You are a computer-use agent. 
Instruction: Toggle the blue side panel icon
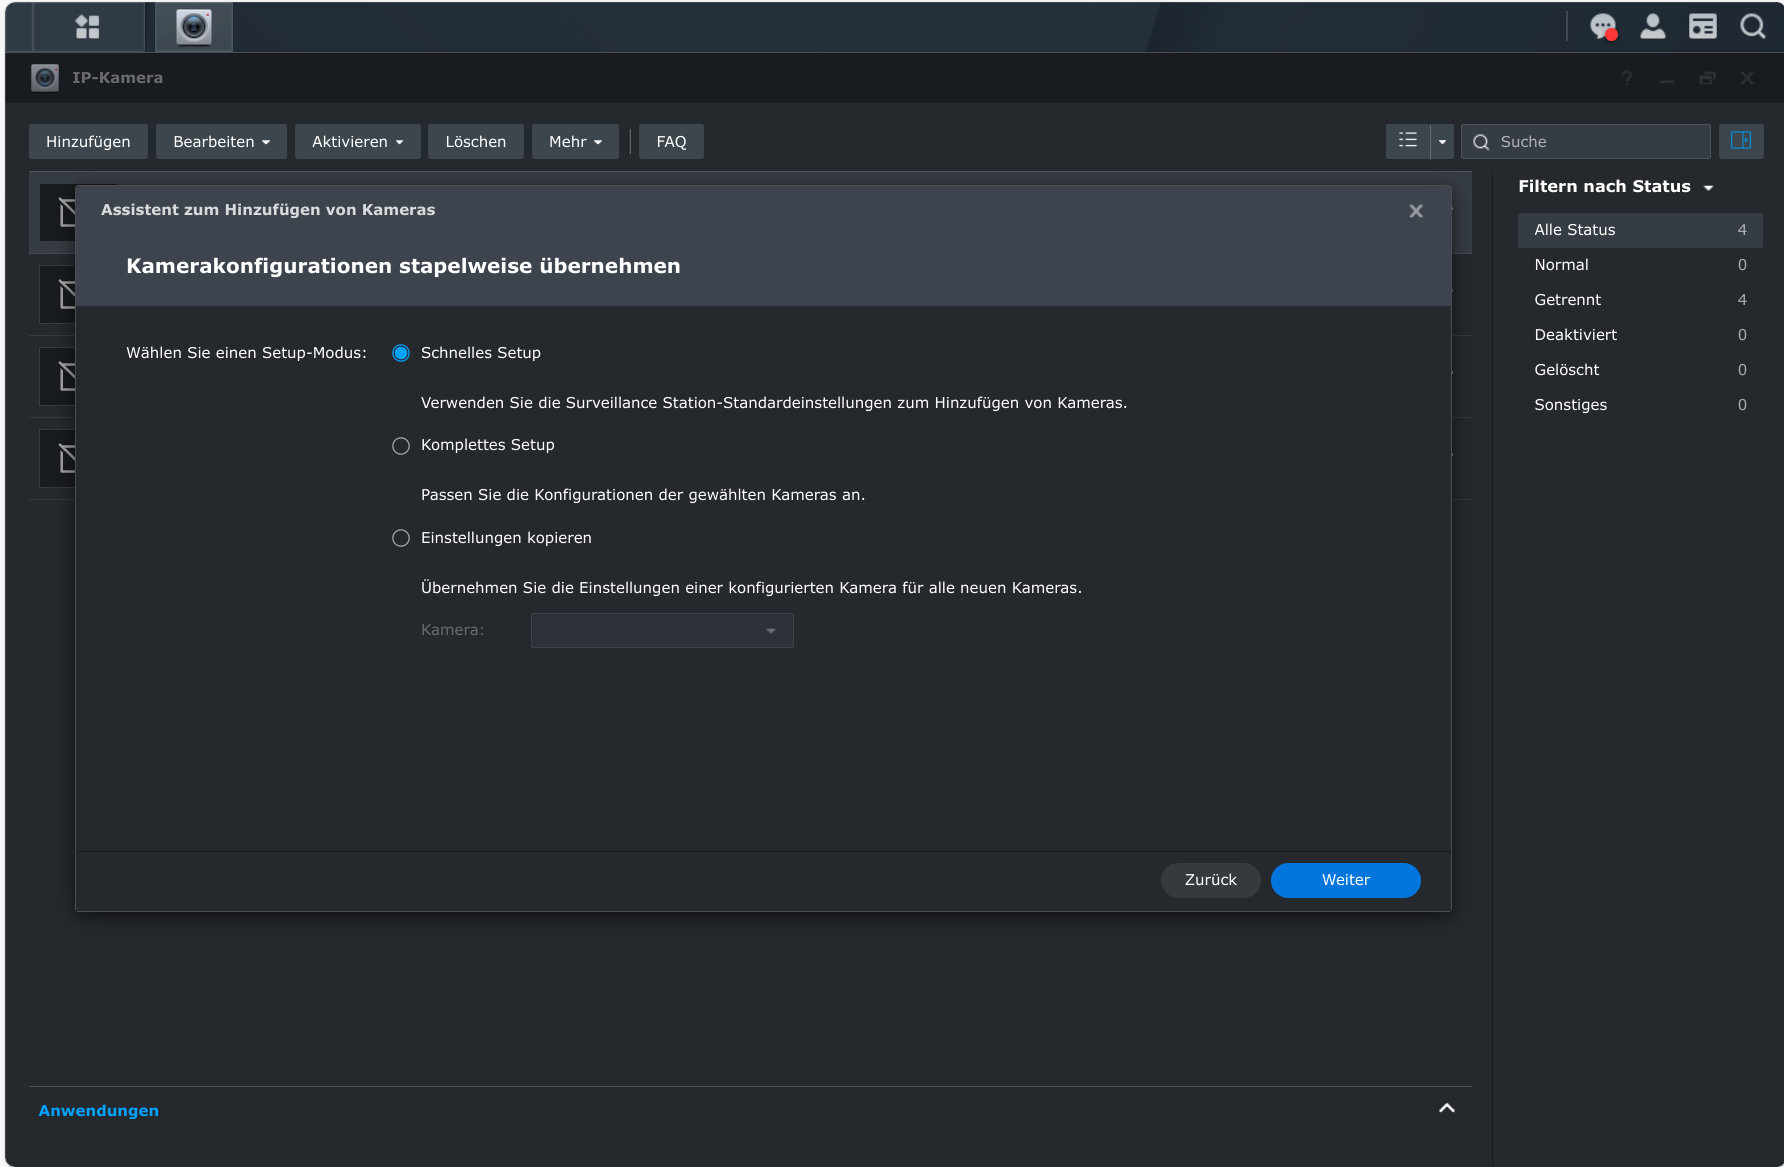pyautogui.click(x=1740, y=141)
